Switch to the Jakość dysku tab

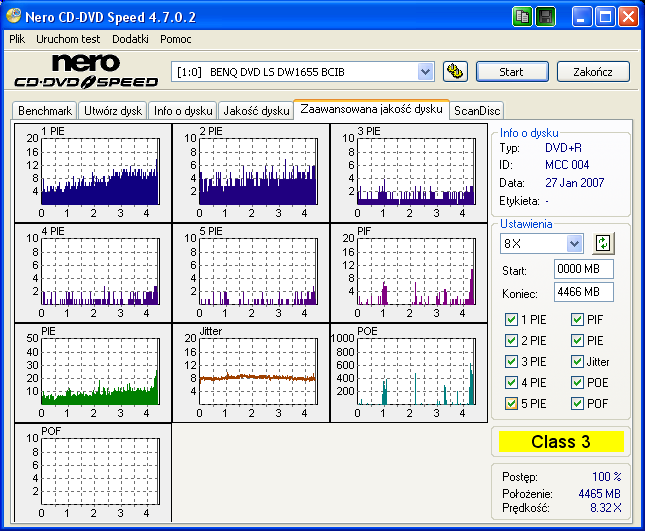click(256, 111)
